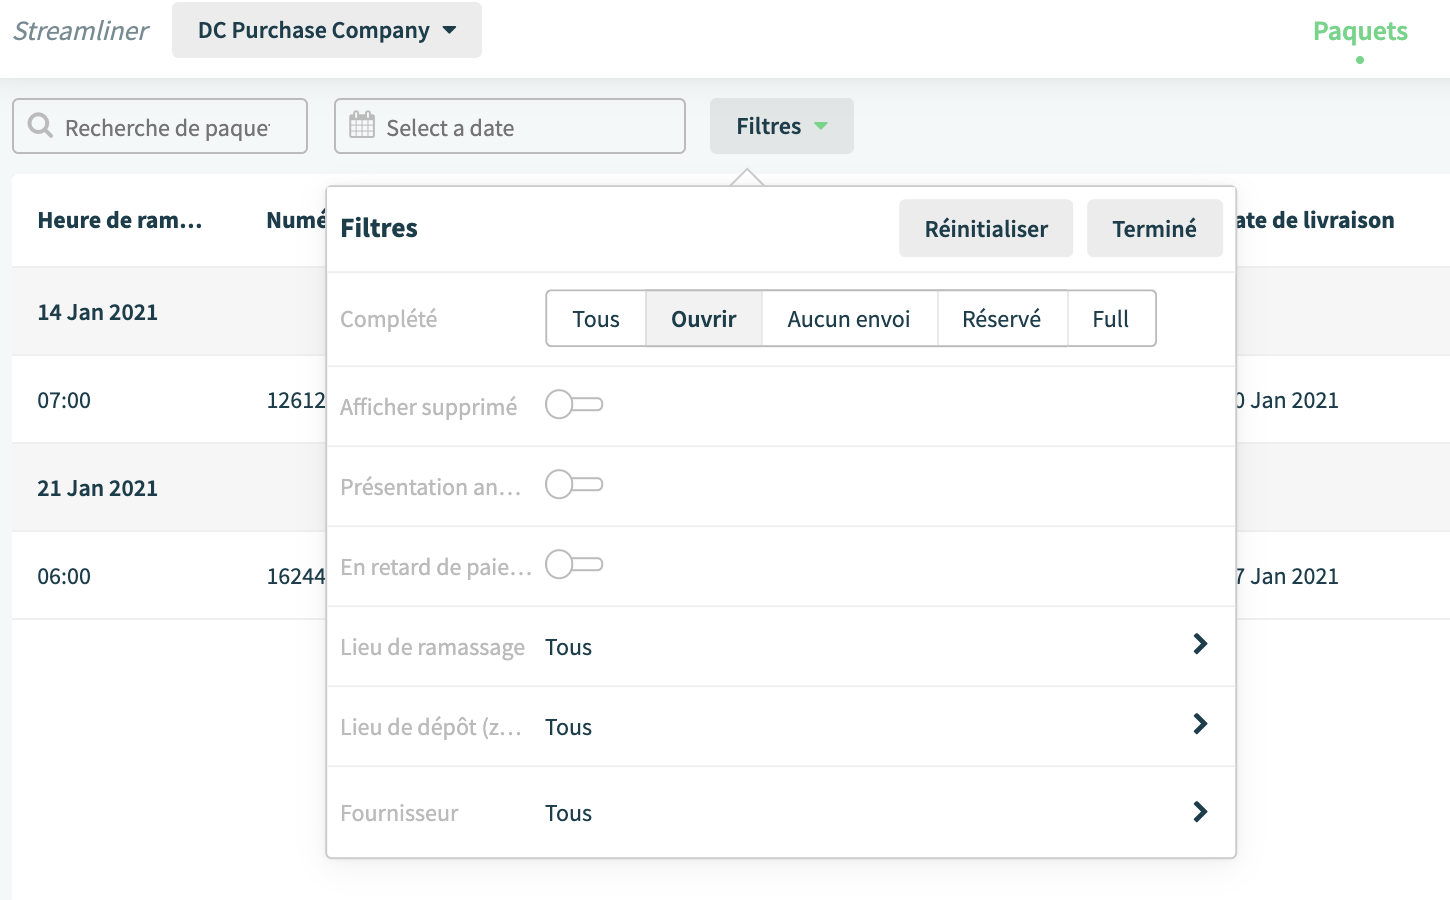Expand the Lieu de ramassage Tous row
The width and height of the screenshot is (1450, 900).
781,646
